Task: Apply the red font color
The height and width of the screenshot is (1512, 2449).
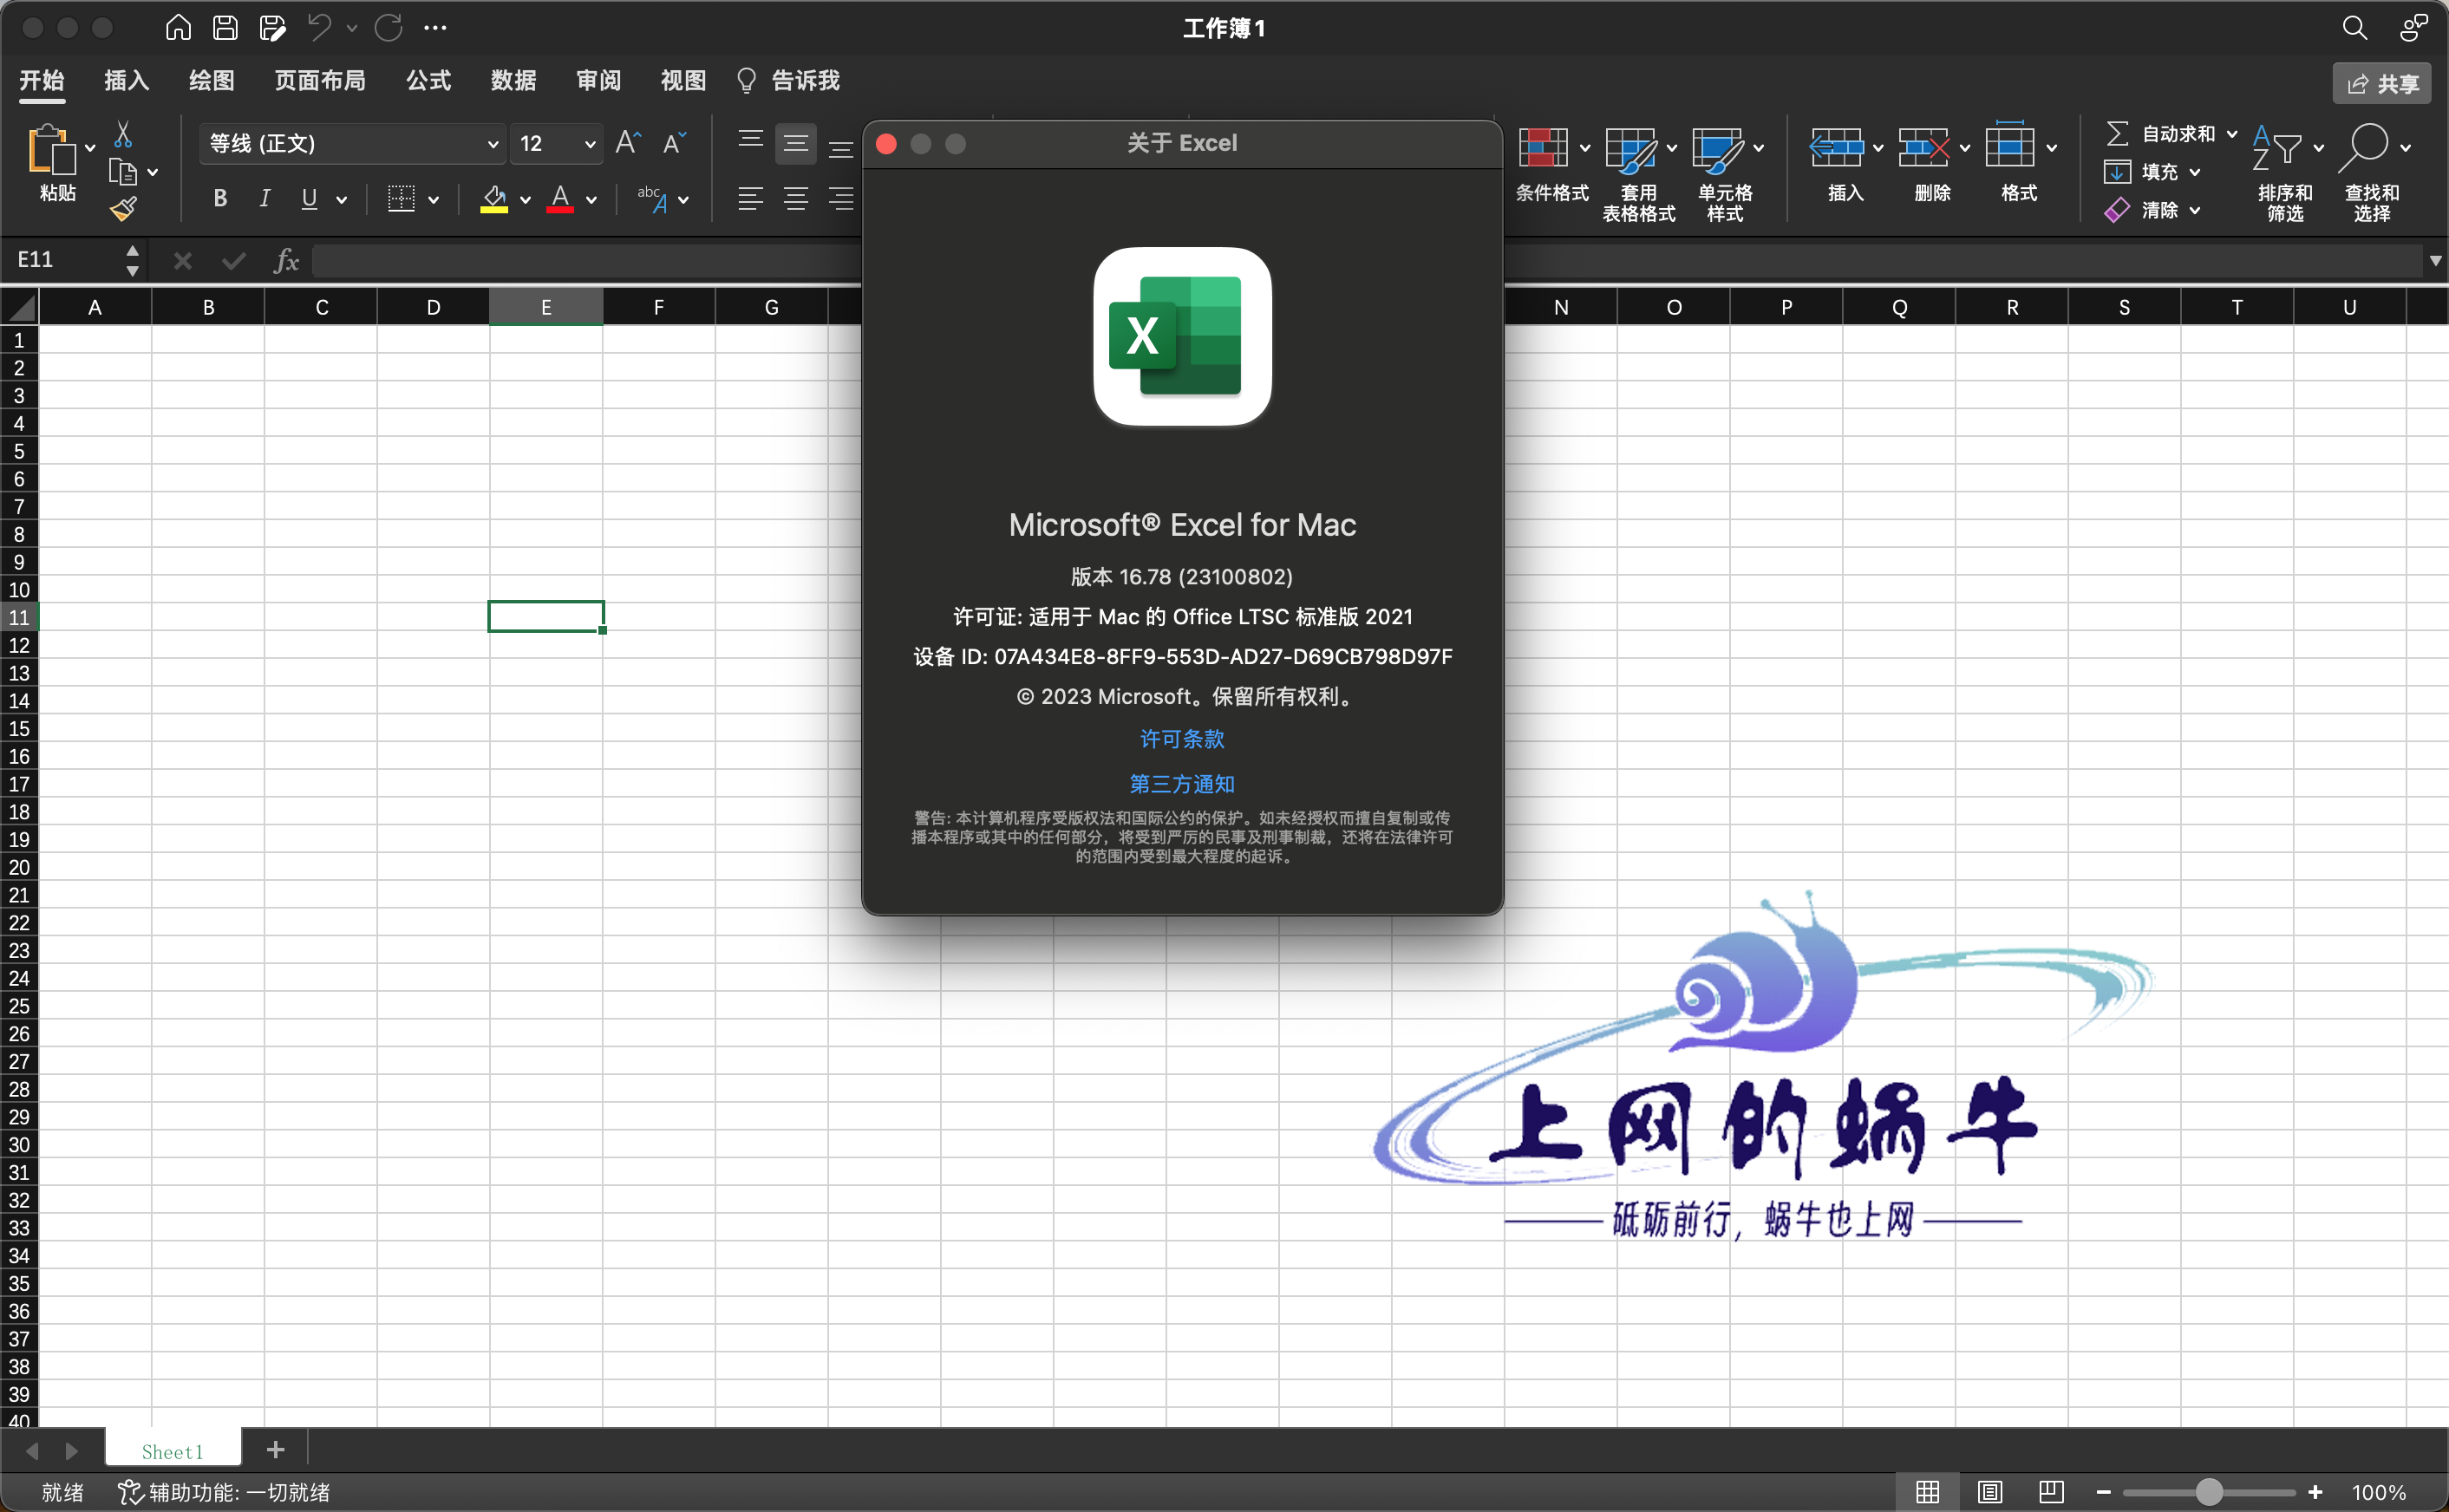Action: click(560, 199)
